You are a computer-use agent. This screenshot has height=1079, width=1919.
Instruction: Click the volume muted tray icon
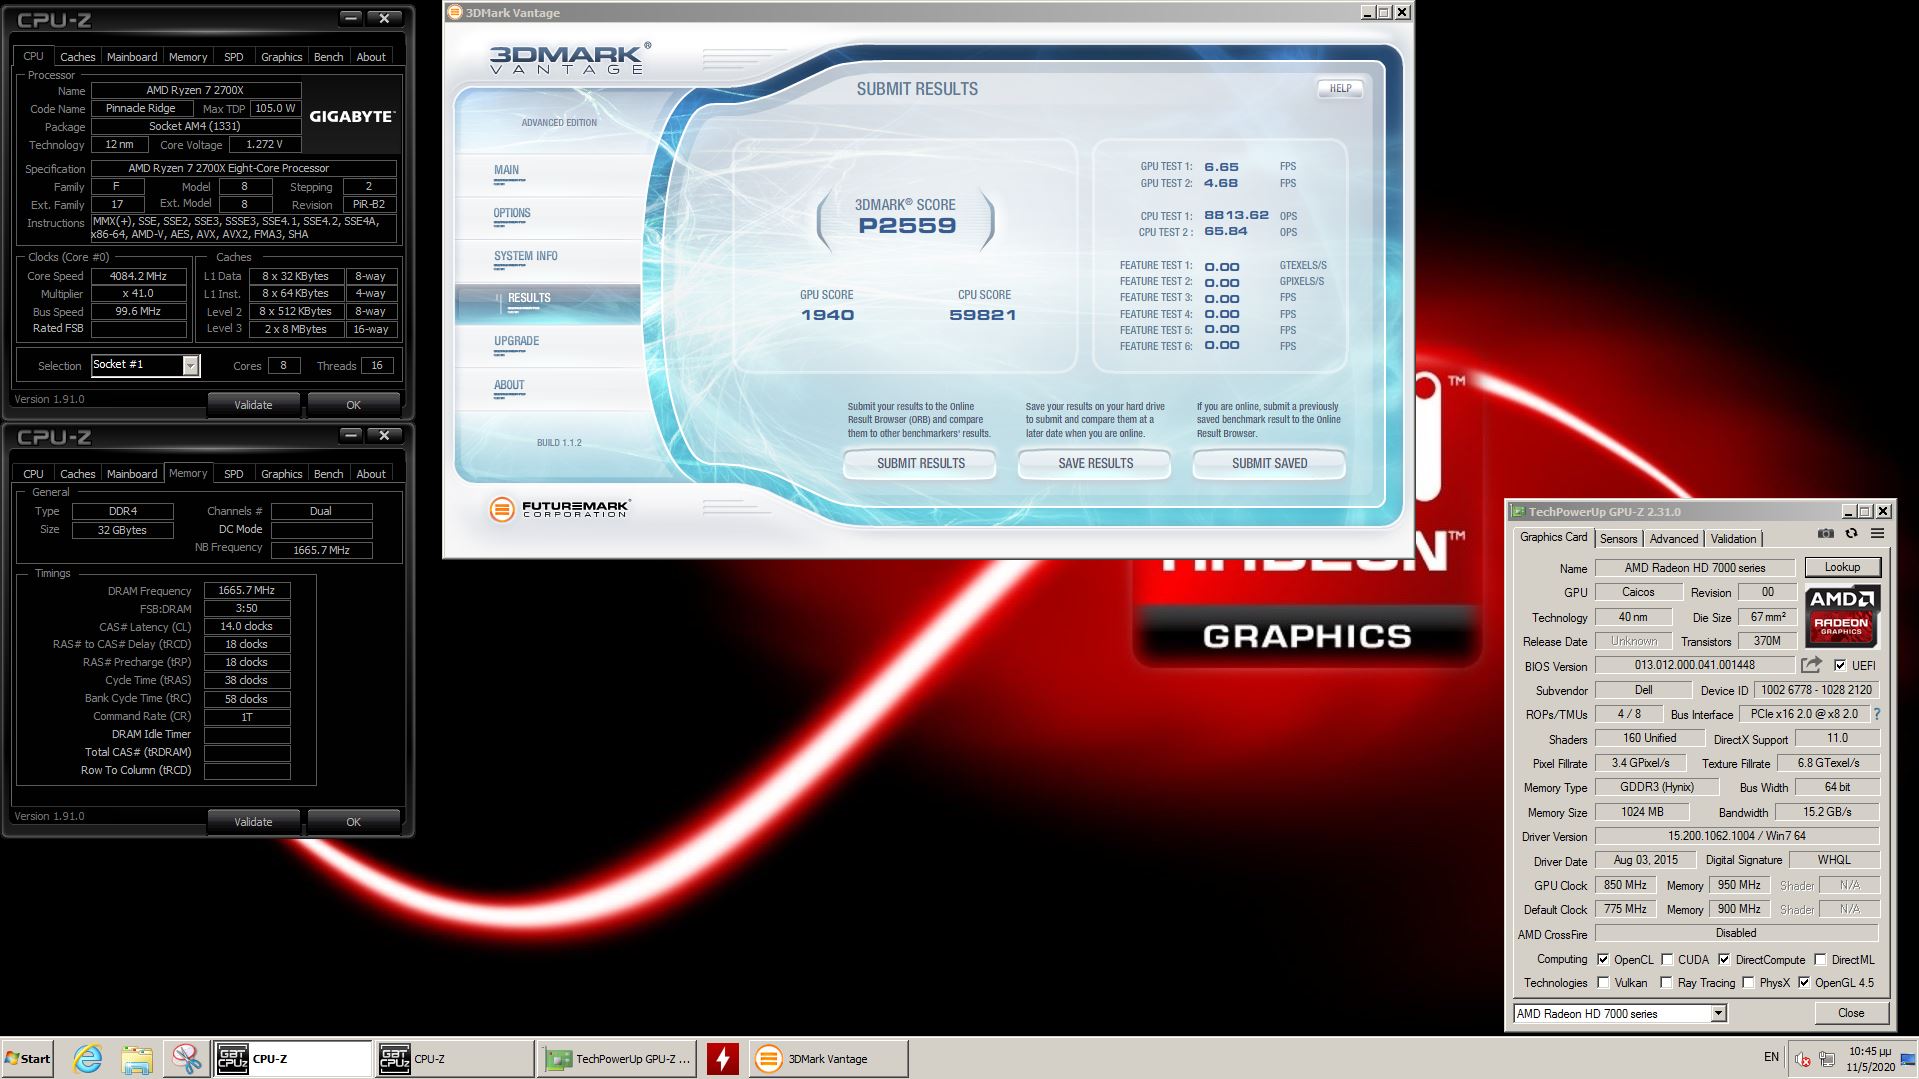pos(1803,1059)
